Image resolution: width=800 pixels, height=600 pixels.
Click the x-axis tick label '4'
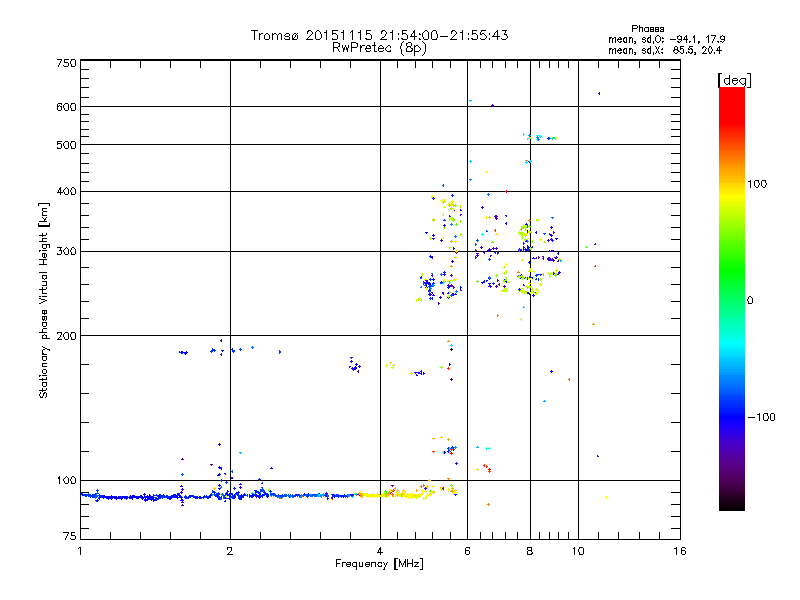point(380,551)
